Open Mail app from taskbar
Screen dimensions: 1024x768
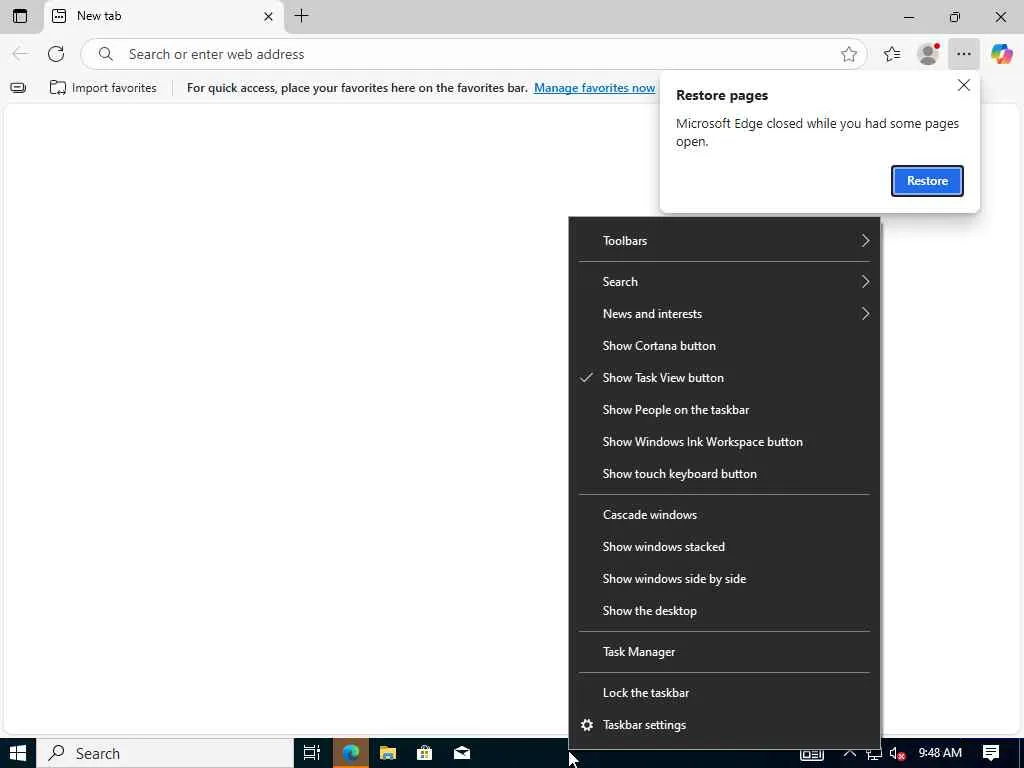pyautogui.click(x=462, y=753)
